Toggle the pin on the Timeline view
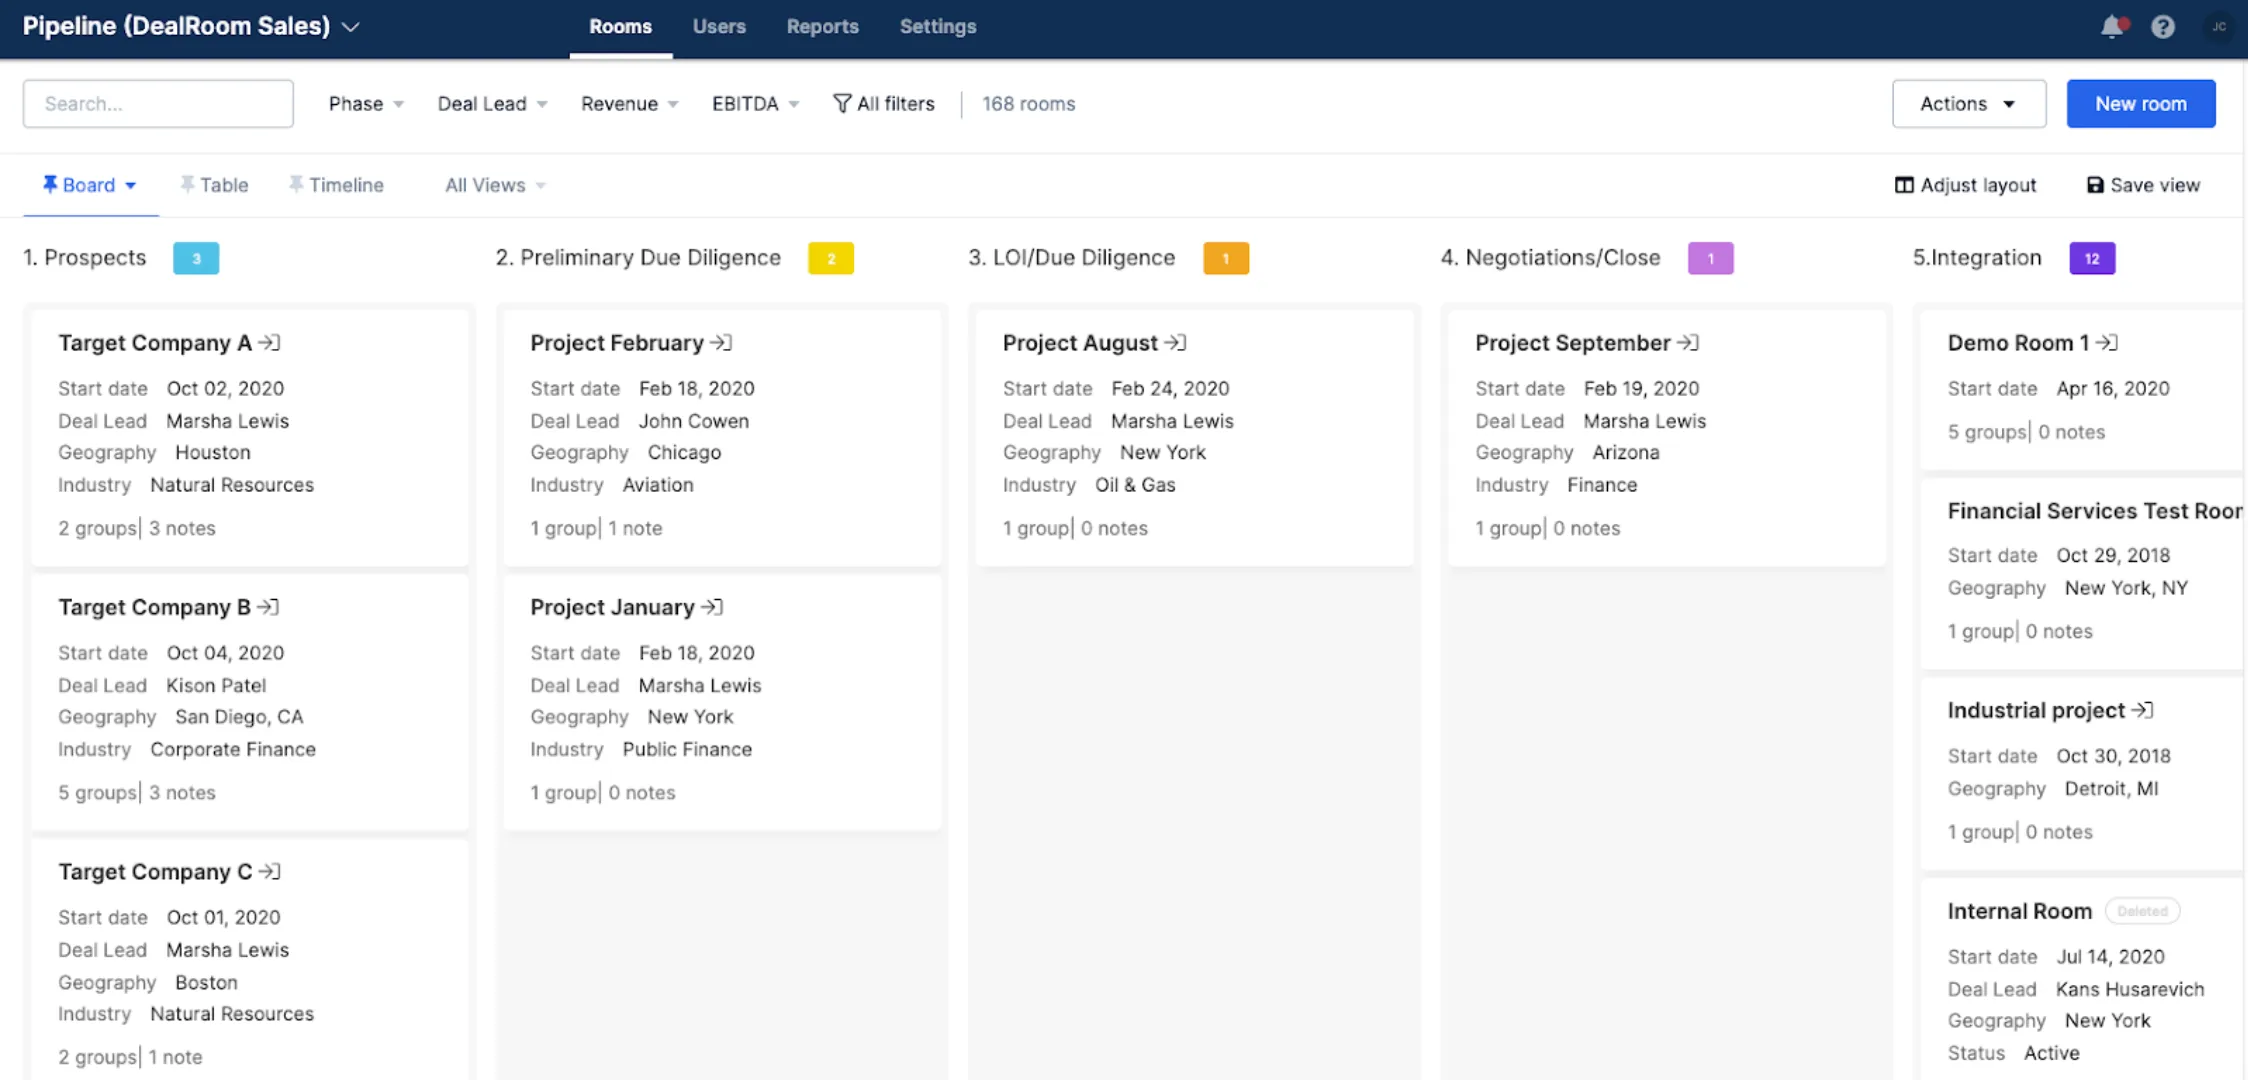The image size is (2248, 1080). pyautogui.click(x=296, y=184)
